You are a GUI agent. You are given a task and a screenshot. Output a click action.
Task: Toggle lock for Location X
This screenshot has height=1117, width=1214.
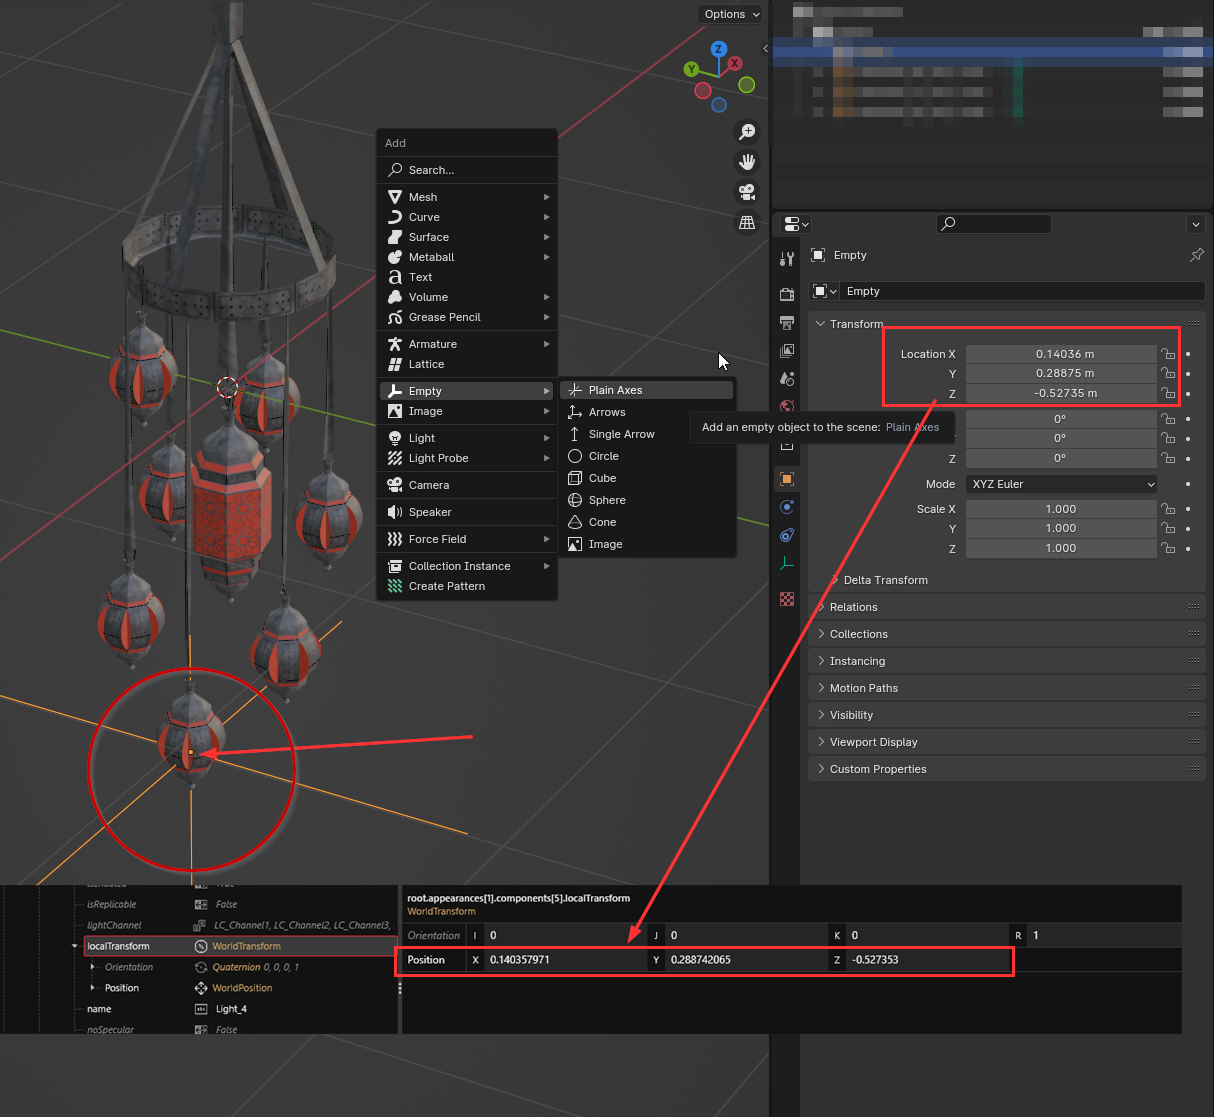pyautogui.click(x=1167, y=354)
